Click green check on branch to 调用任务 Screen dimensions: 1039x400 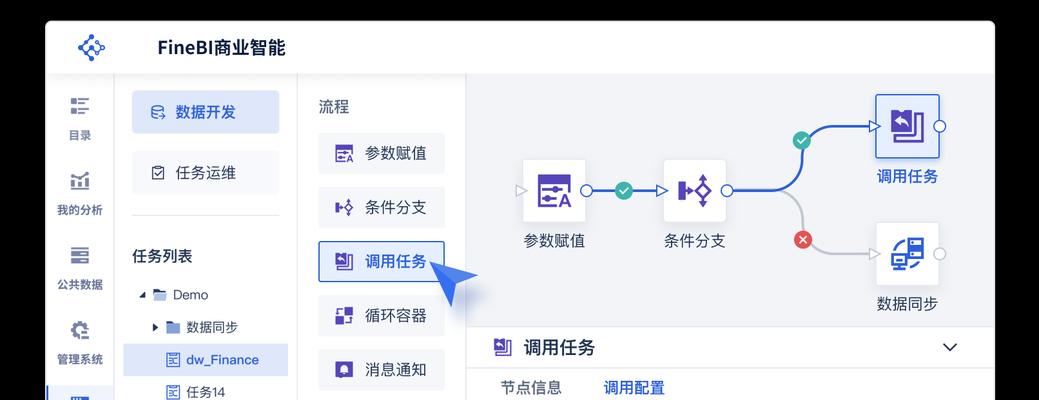pyautogui.click(x=802, y=140)
